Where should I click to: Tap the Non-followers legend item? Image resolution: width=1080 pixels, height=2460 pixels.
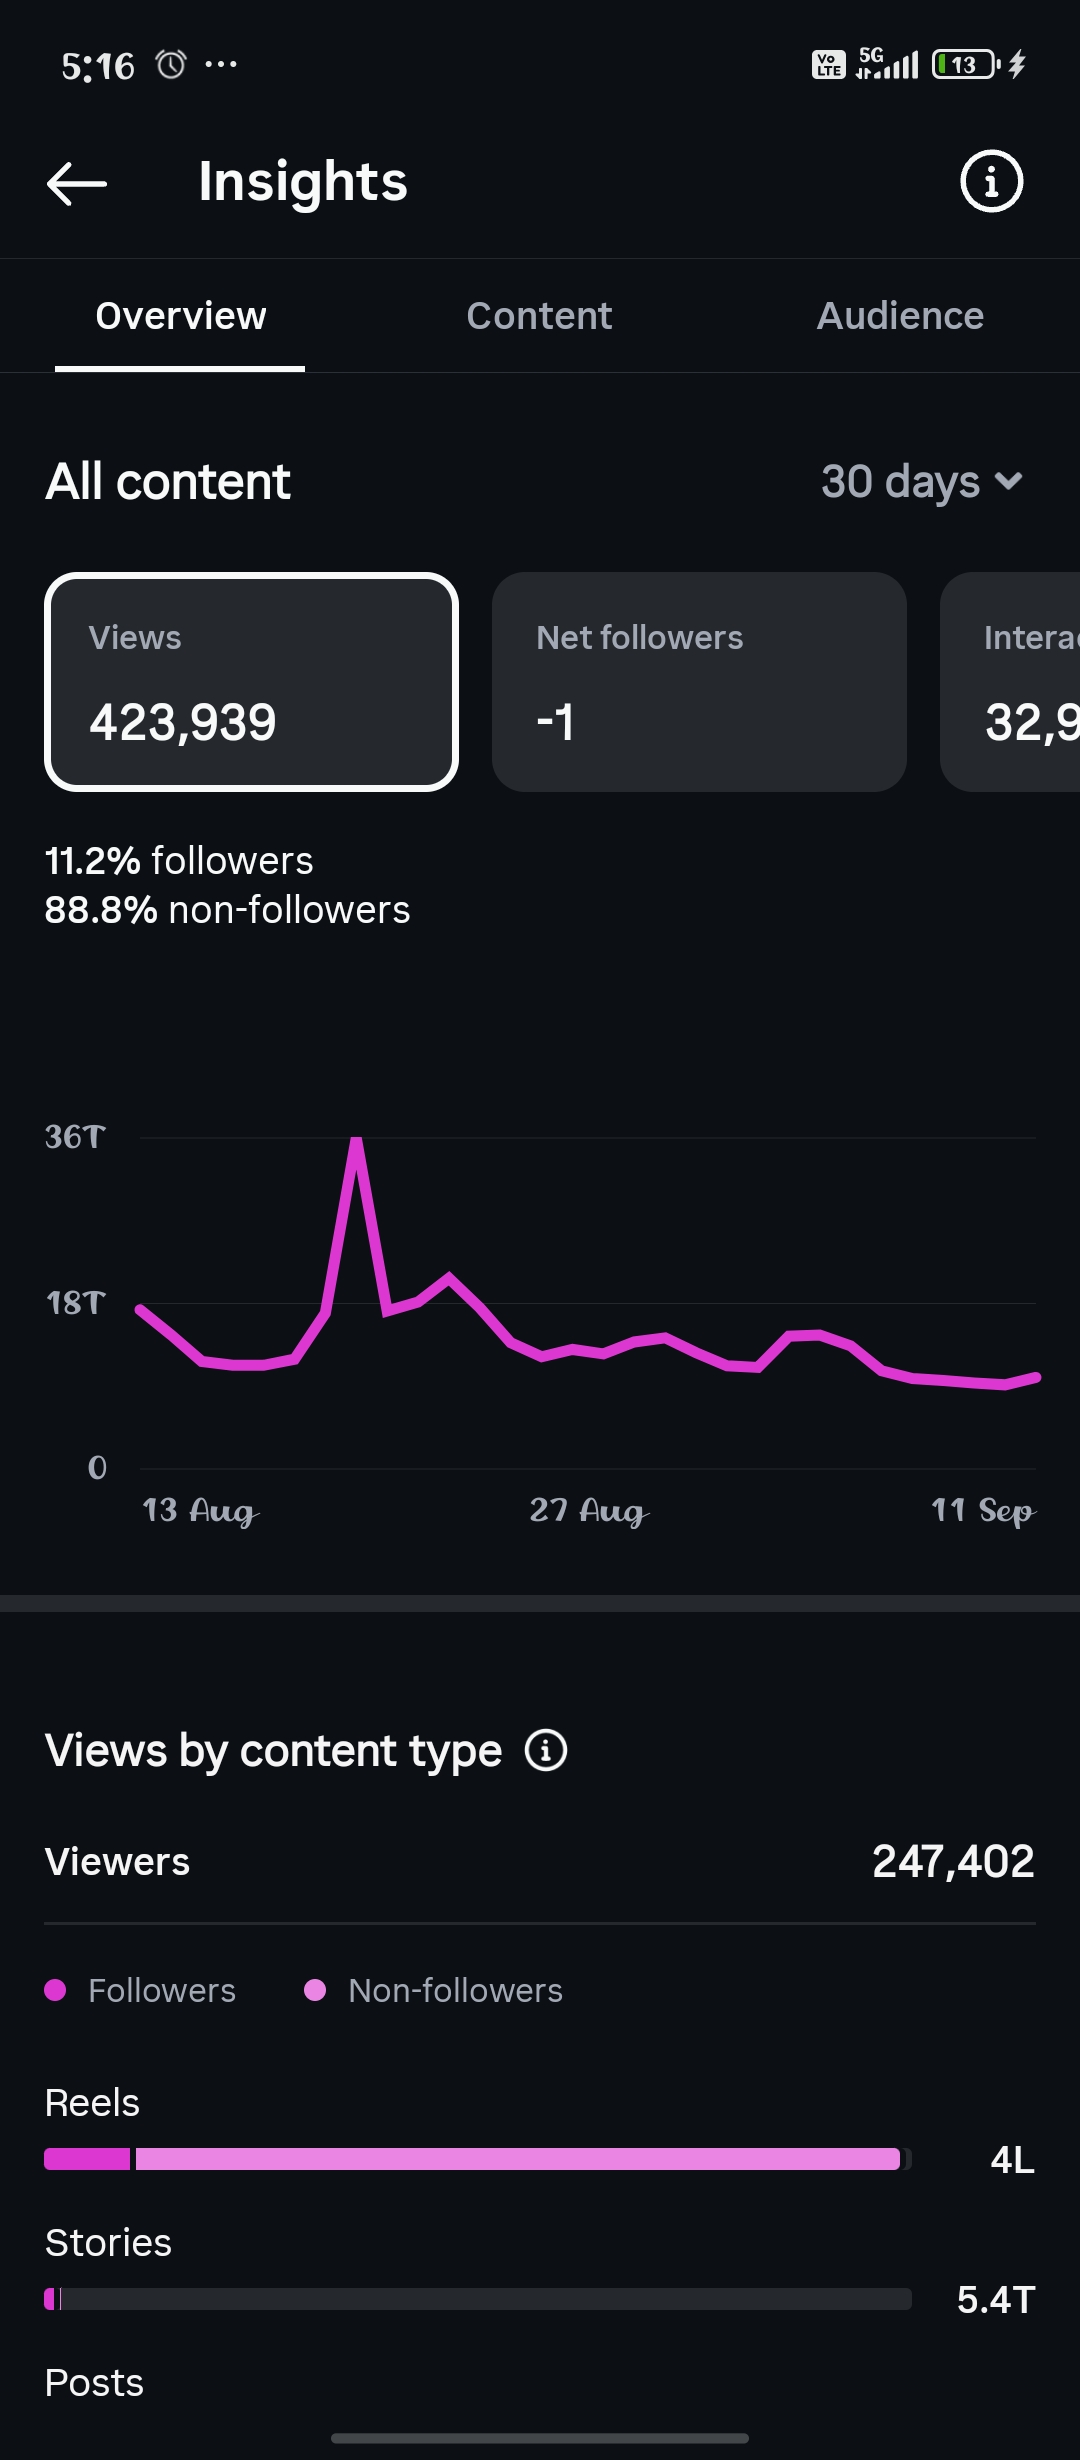click(x=433, y=1990)
